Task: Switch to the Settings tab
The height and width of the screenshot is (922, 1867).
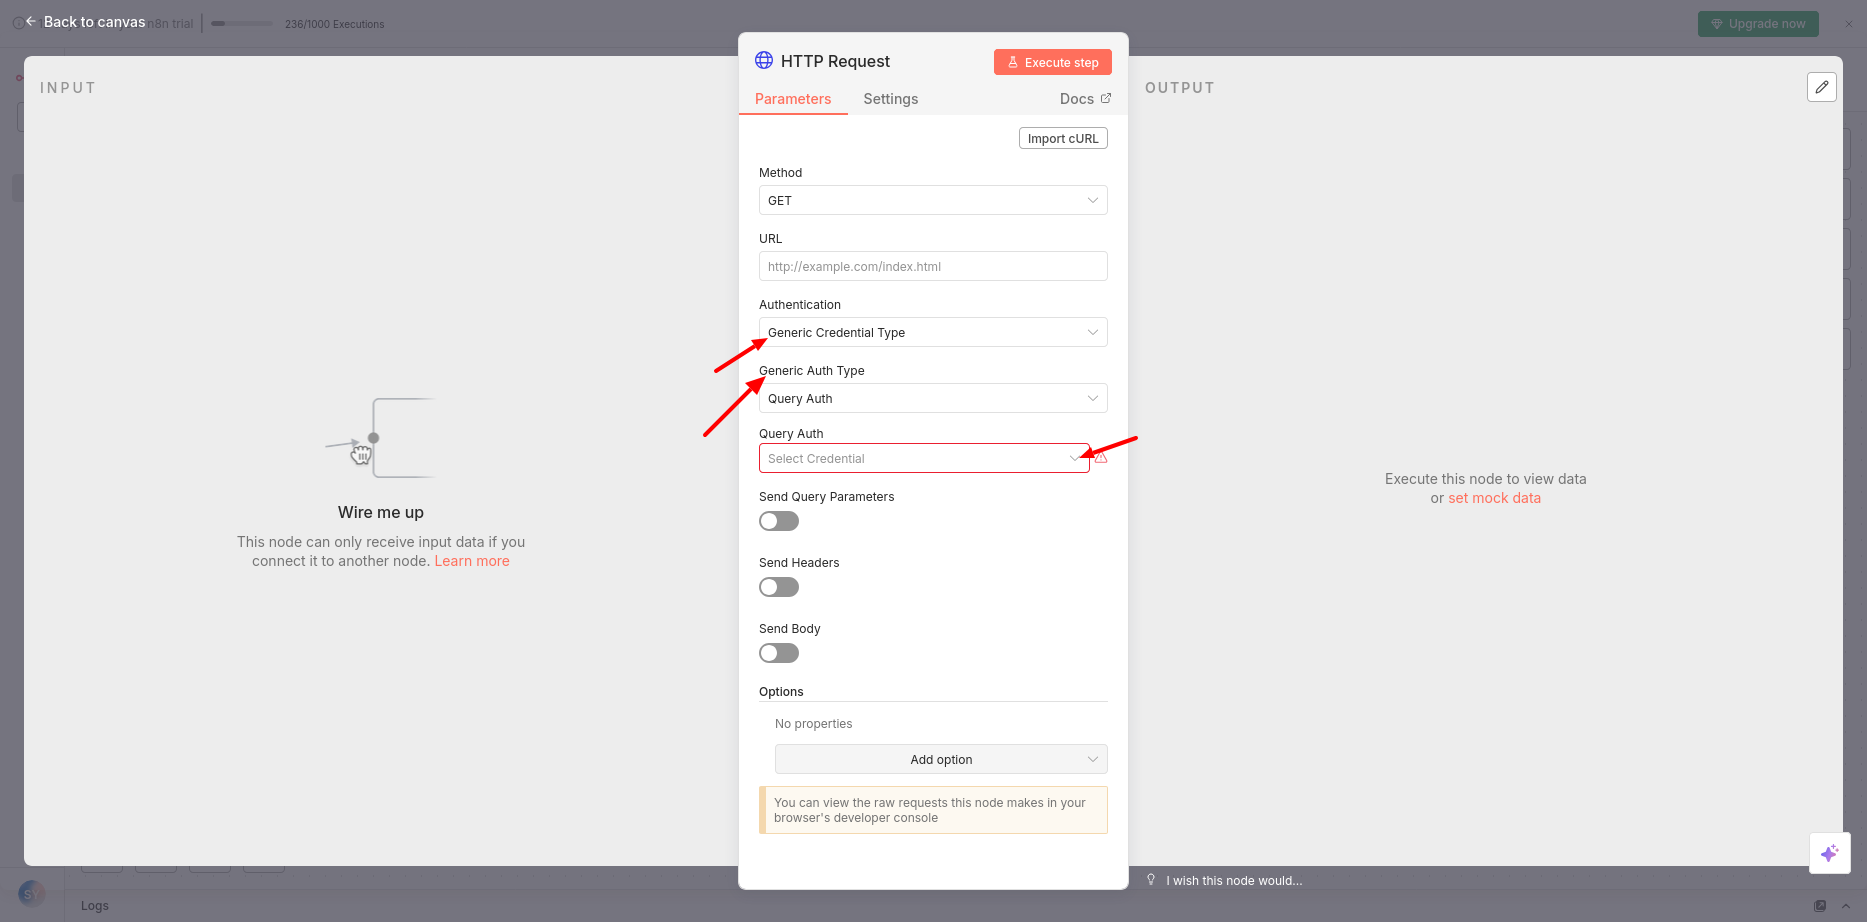Action: pyautogui.click(x=891, y=99)
